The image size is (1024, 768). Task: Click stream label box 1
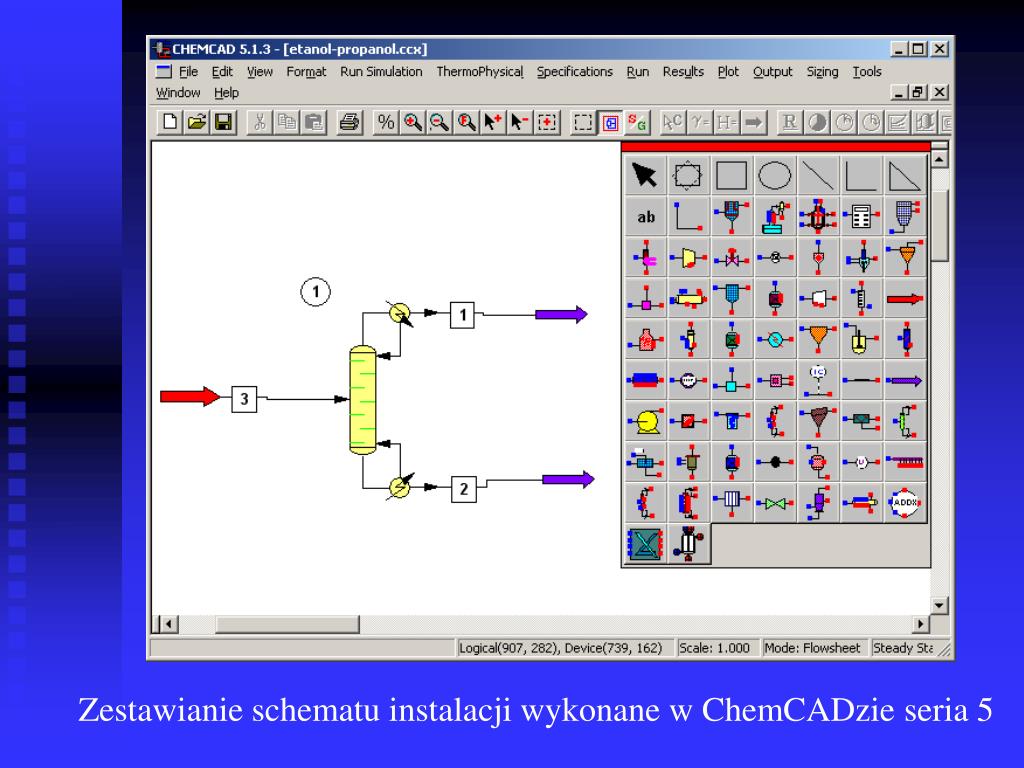tap(462, 315)
